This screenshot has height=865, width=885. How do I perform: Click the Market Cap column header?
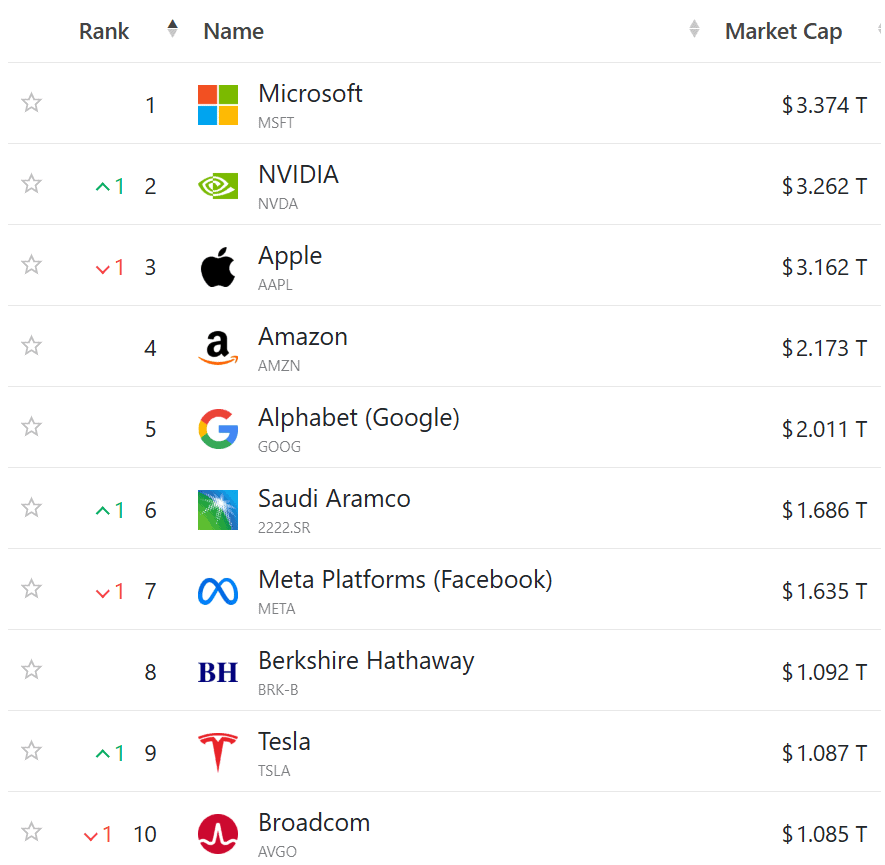[x=783, y=32]
